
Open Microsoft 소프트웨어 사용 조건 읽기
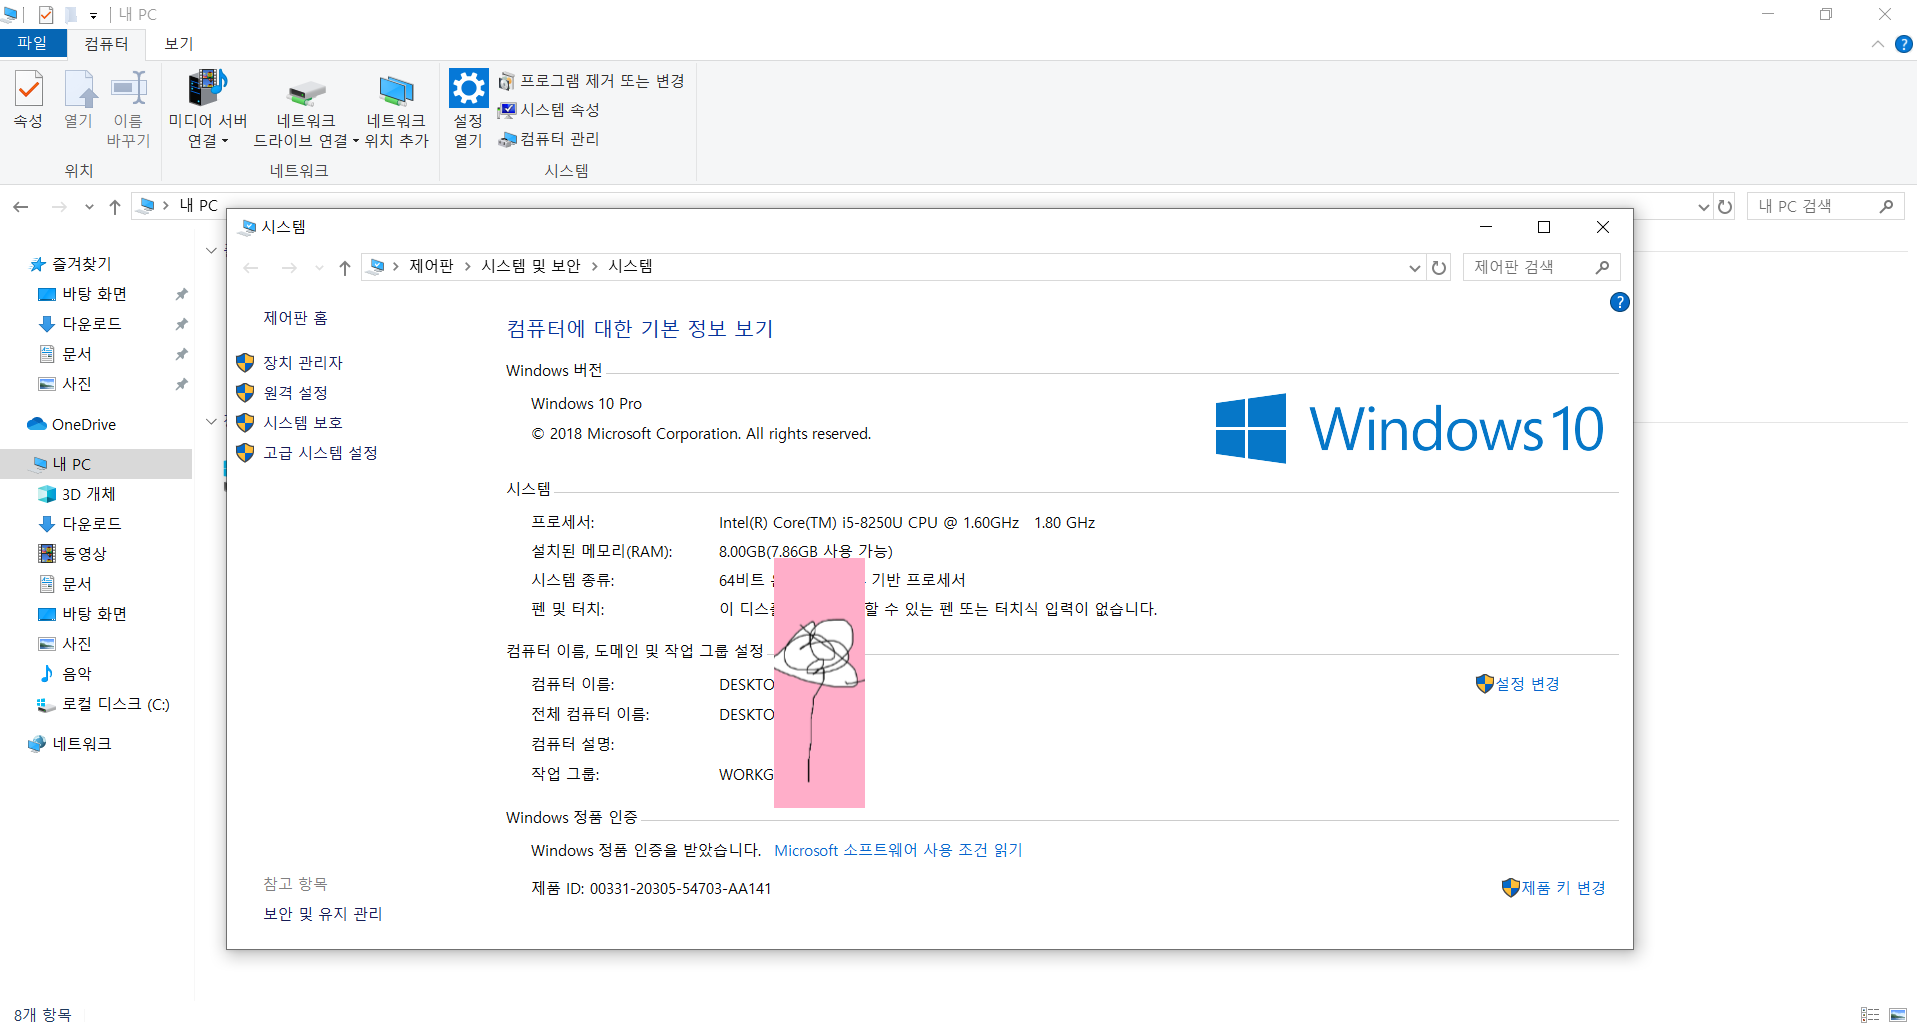point(898,850)
